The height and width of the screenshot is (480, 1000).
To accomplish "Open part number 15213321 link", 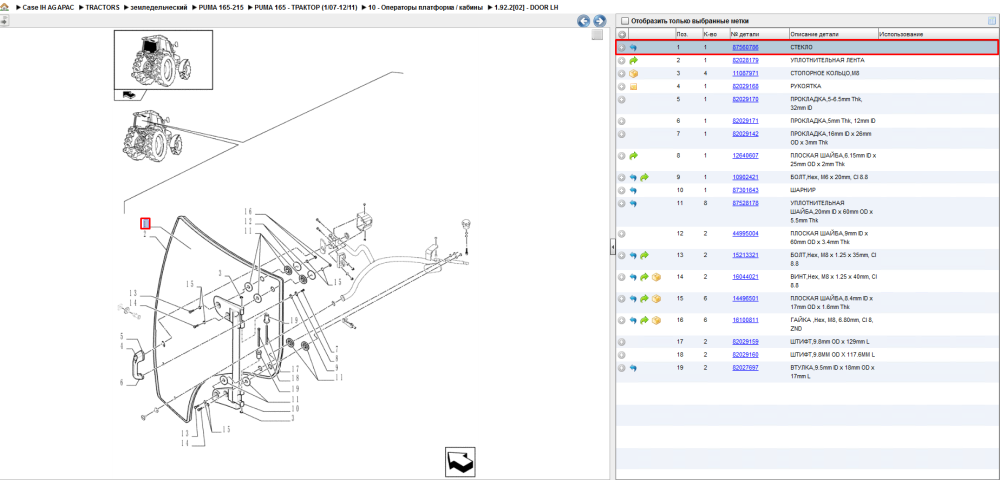I will click(745, 255).
